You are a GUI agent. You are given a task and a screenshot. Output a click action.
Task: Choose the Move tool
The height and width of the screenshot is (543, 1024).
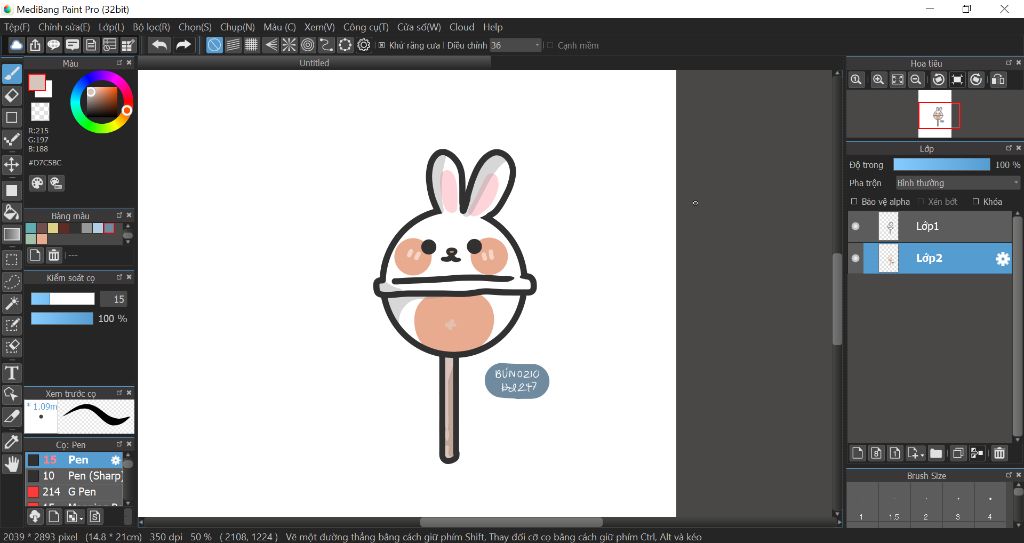pyautogui.click(x=12, y=164)
